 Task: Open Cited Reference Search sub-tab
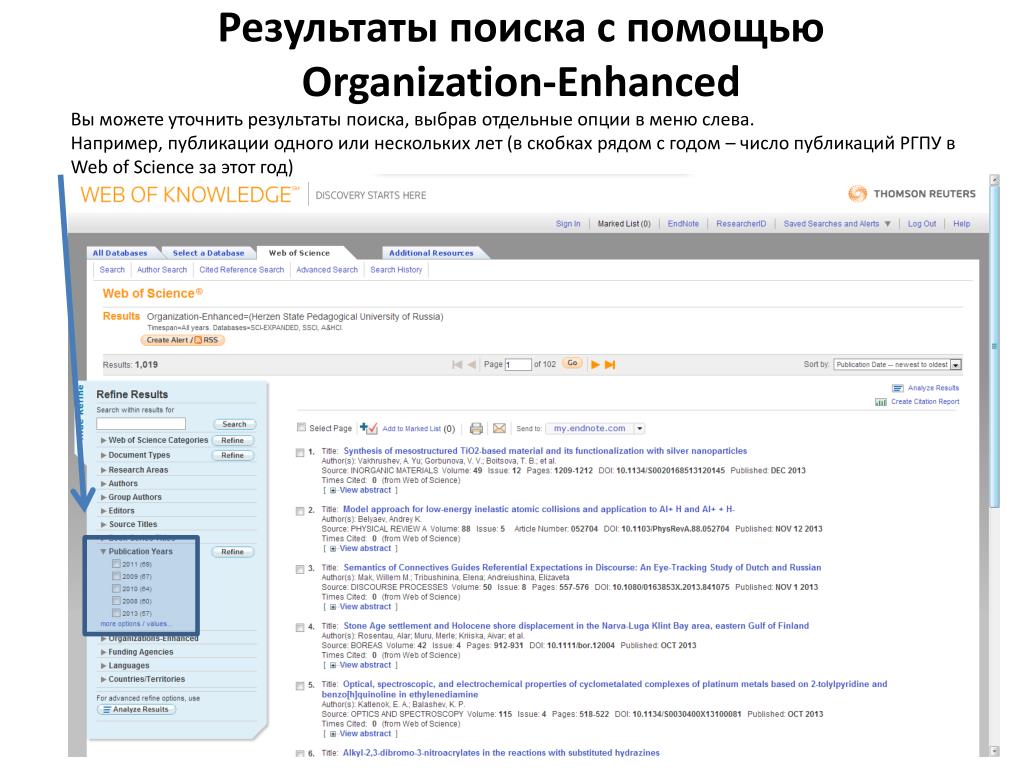(x=242, y=270)
